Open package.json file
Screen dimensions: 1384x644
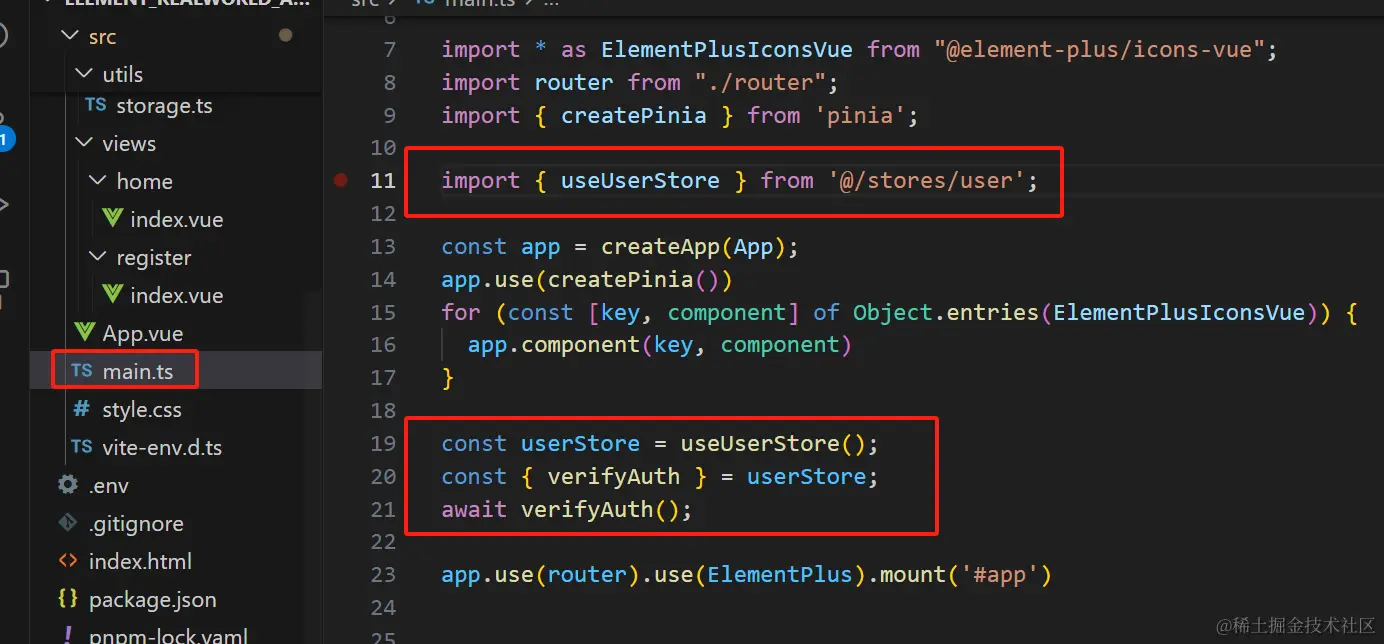click(x=153, y=599)
